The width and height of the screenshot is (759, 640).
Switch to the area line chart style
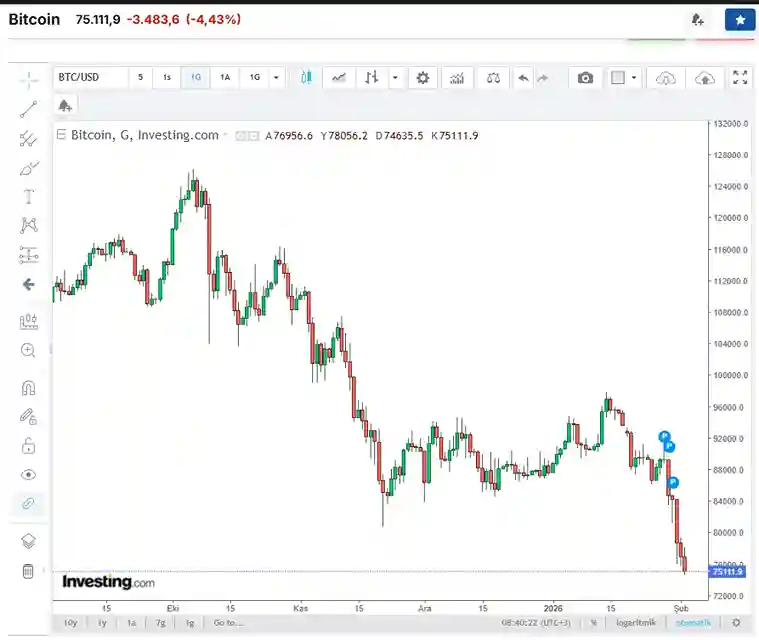click(339, 77)
